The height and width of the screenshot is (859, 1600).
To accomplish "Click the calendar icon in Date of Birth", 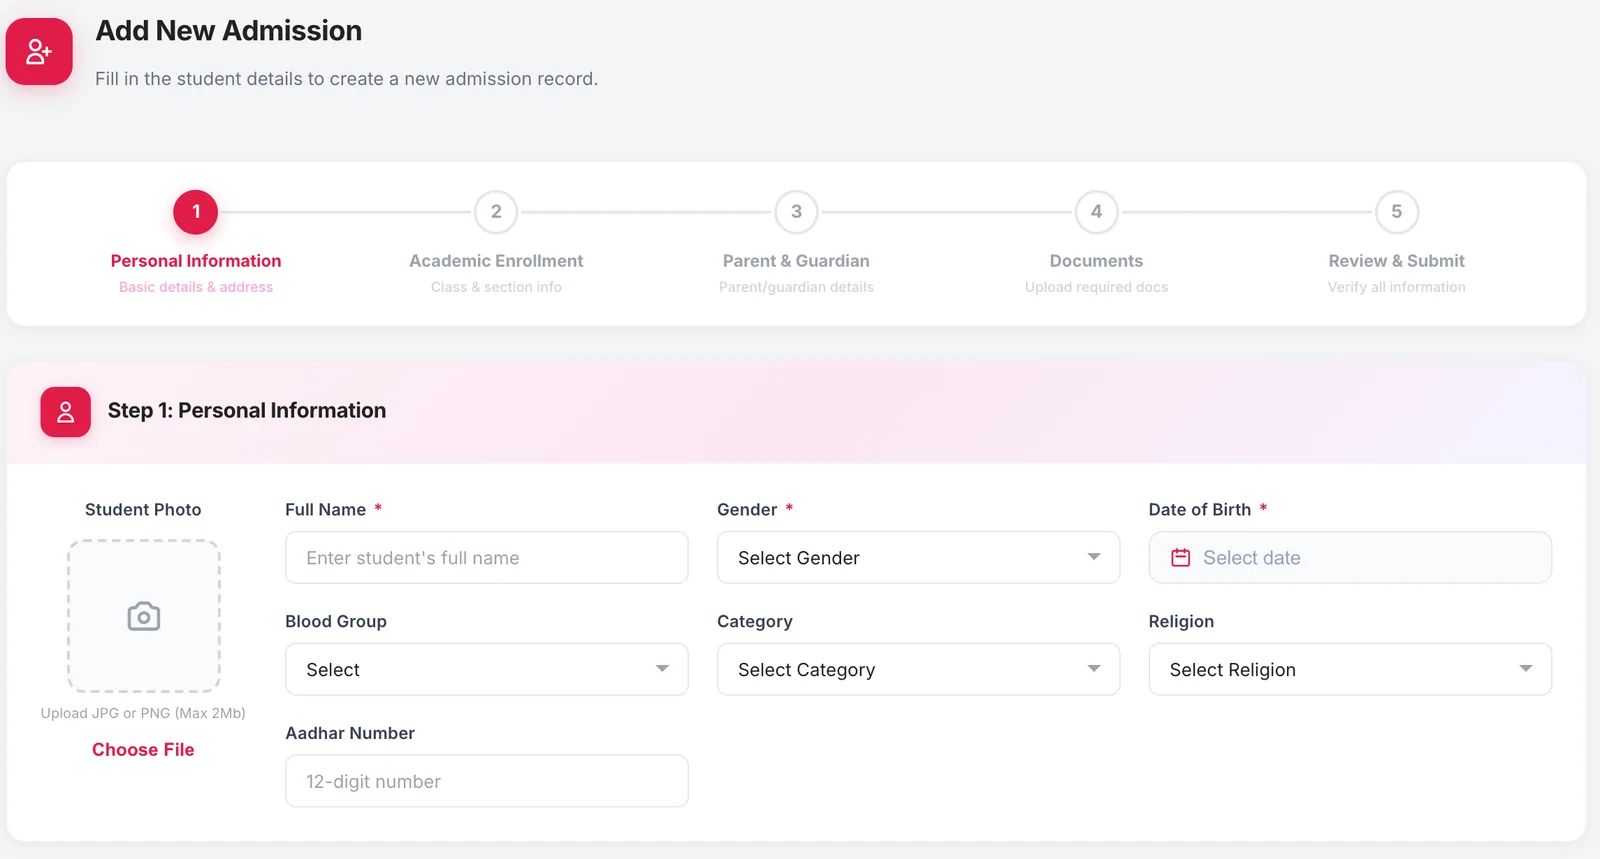I will pos(1181,558).
